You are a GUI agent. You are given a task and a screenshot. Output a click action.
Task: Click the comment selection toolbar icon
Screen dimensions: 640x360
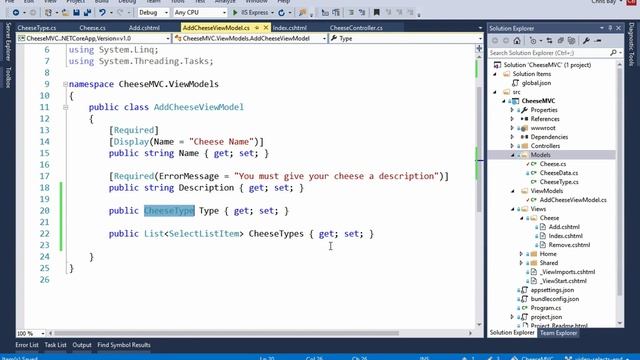[x=351, y=13]
